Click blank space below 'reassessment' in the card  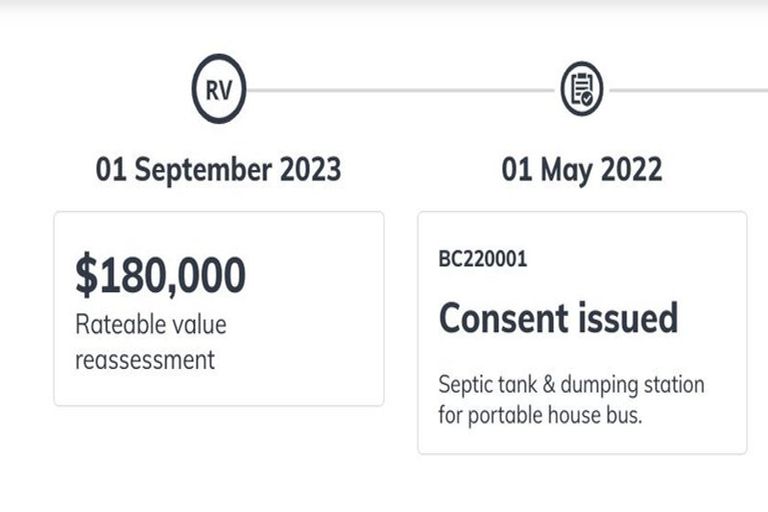[x=218, y=388]
